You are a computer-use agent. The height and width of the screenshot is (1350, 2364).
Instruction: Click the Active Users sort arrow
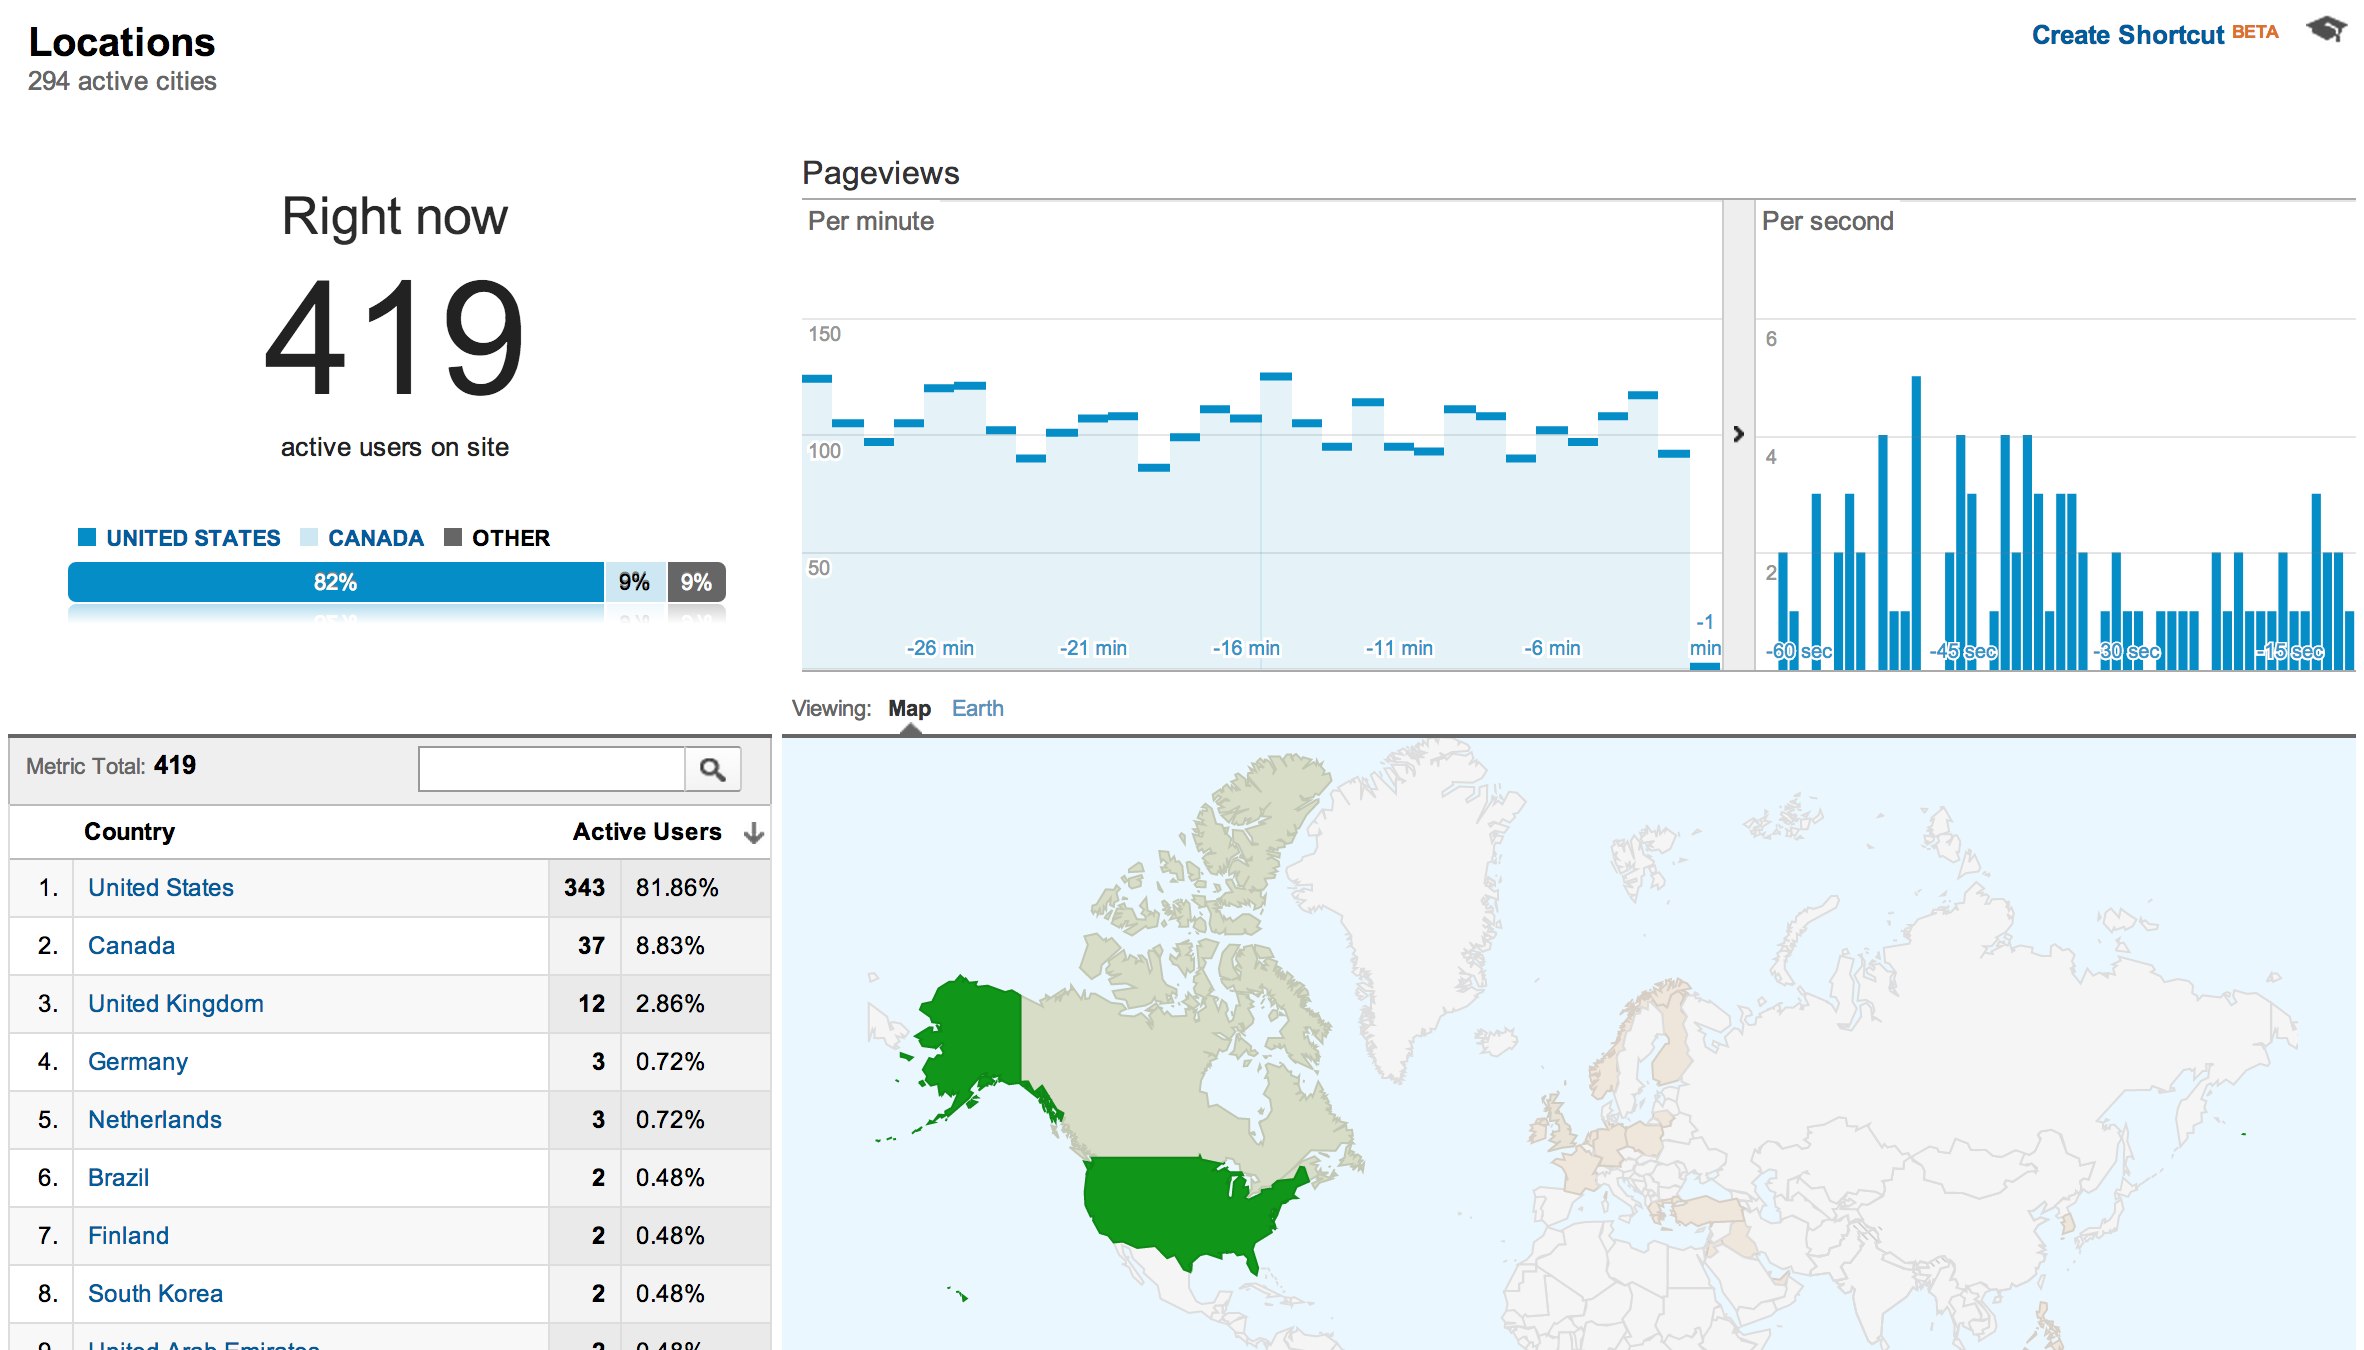(x=754, y=833)
